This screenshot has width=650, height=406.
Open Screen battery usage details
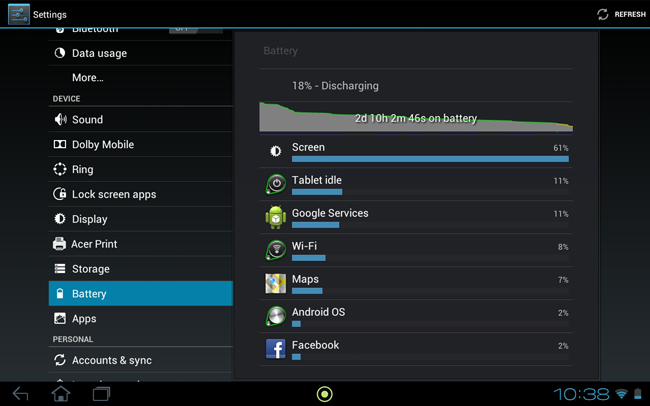coord(416,152)
